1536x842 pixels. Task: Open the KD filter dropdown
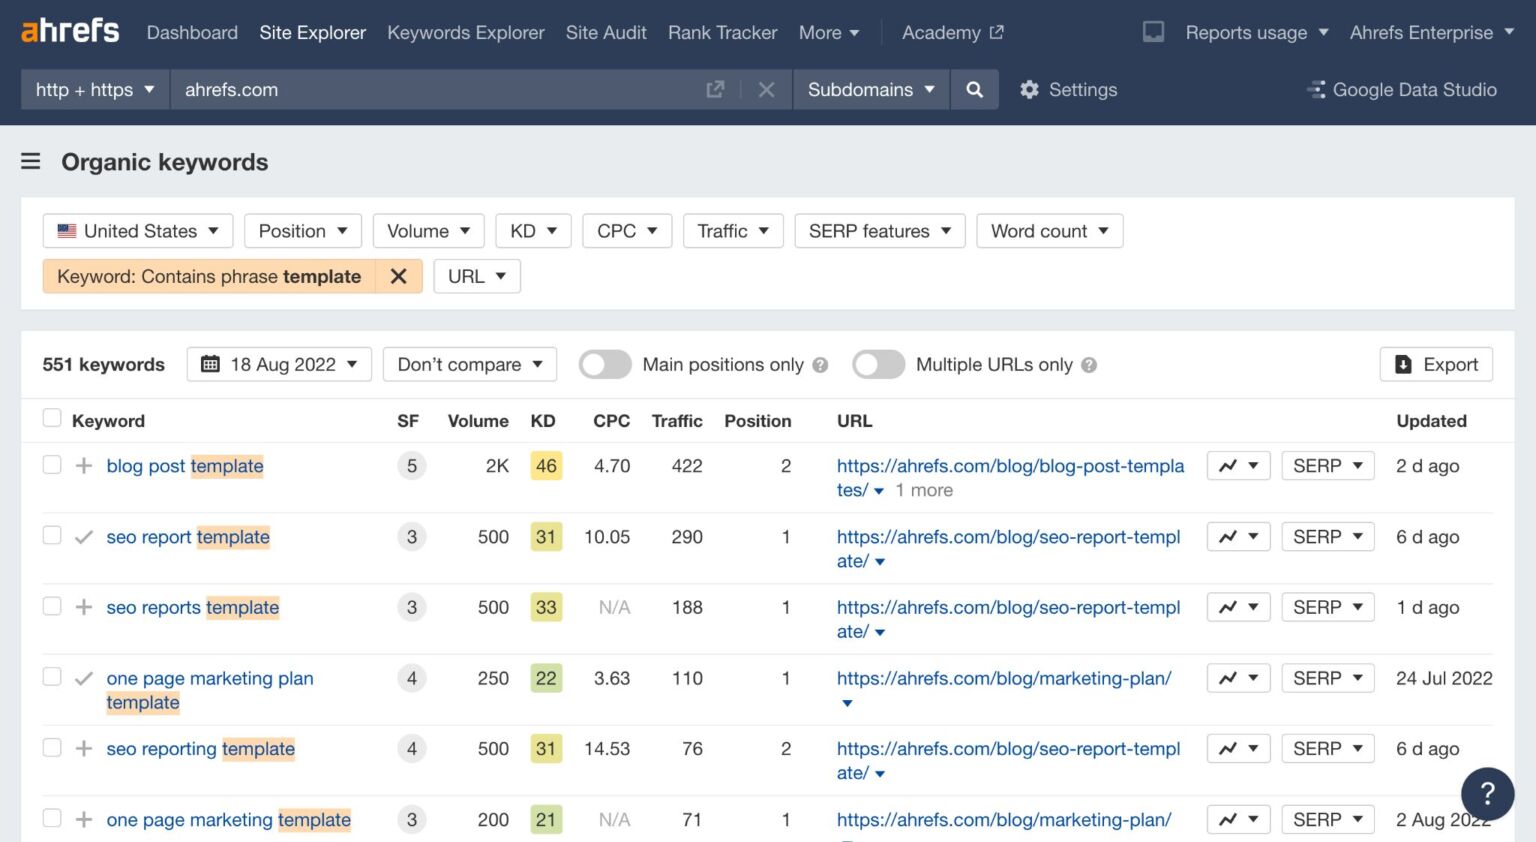pyautogui.click(x=533, y=231)
